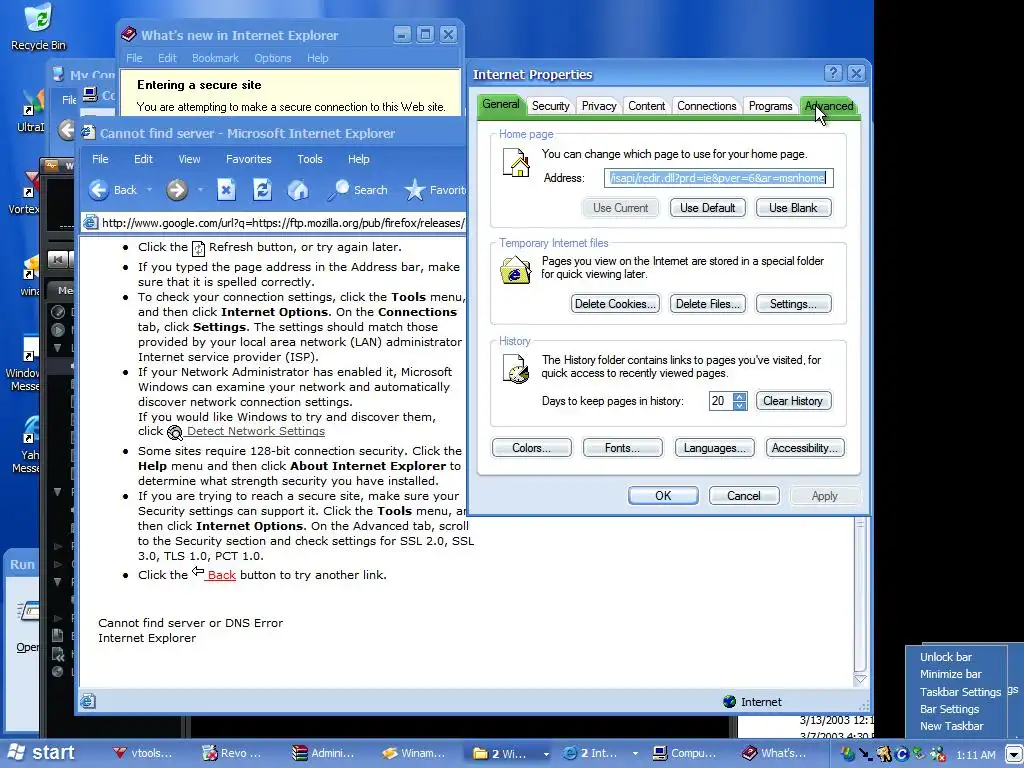Switch to the Privacy tab
The width and height of the screenshot is (1024, 768).
[x=599, y=106]
